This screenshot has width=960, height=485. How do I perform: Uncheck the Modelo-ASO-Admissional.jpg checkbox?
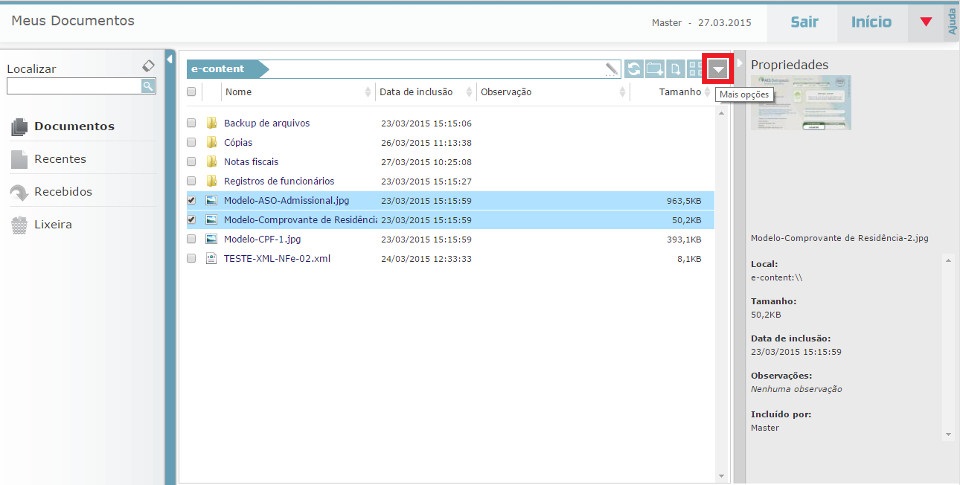(192, 200)
